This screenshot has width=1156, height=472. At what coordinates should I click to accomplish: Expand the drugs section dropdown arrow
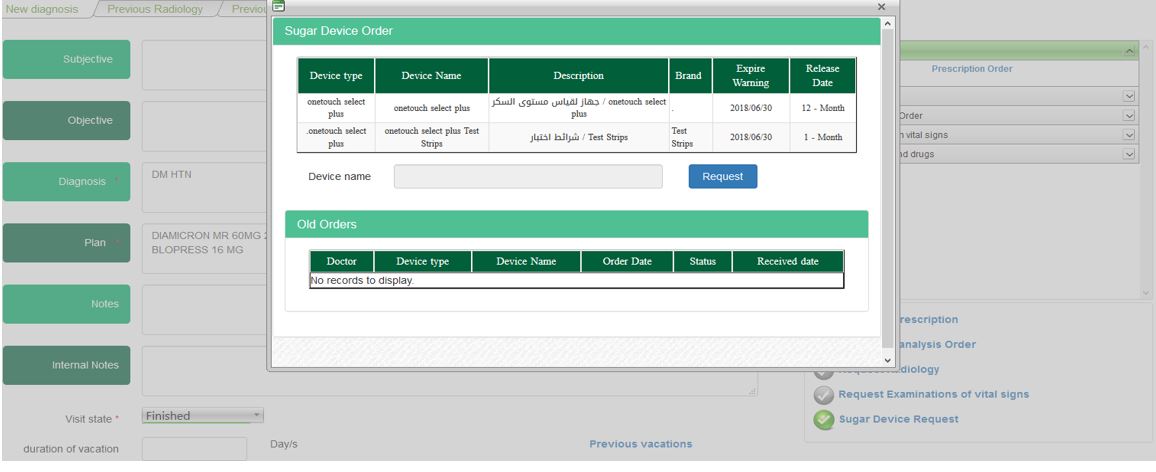click(x=1130, y=155)
